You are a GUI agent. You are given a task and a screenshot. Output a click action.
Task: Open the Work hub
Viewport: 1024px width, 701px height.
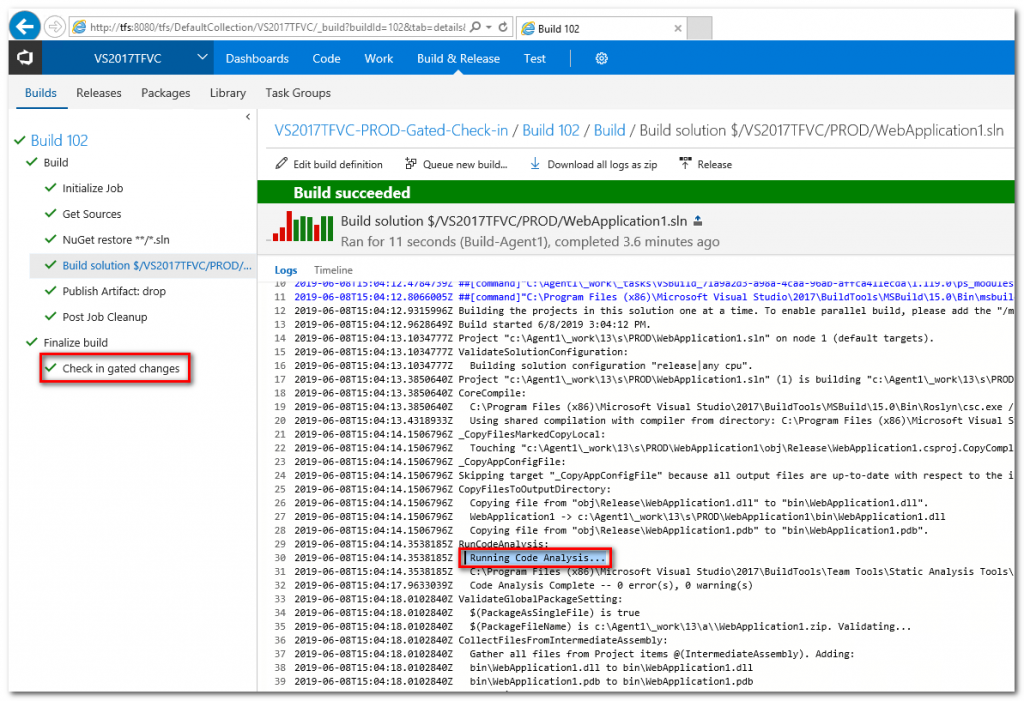pyautogui.click(x=379, y=58)
